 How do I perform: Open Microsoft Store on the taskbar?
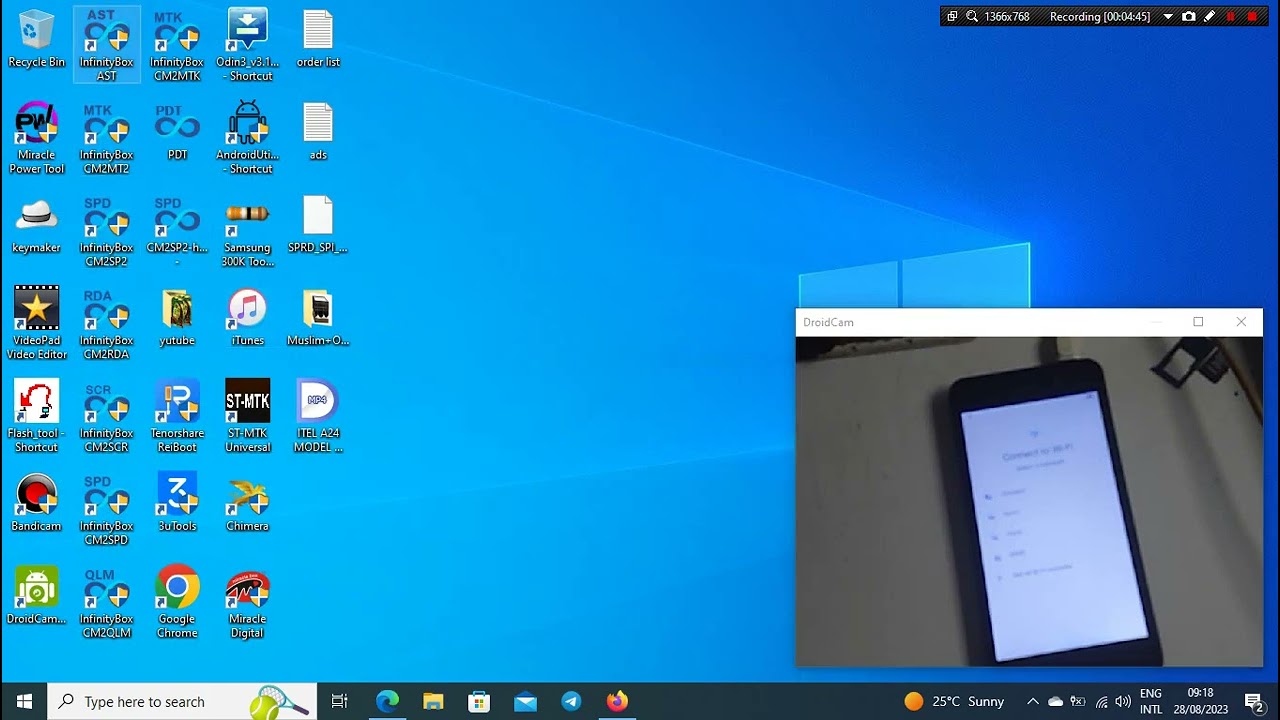[x=479, y=701]
